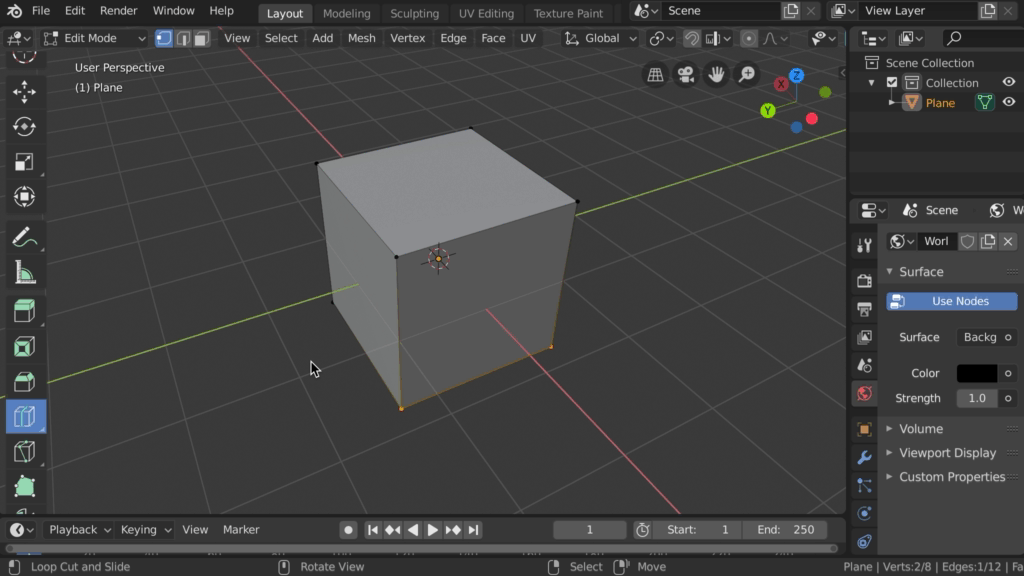Select the Rotate tool
This screenshot has width=1024, height=576.
pyautogui.click(x=25, y=127)
